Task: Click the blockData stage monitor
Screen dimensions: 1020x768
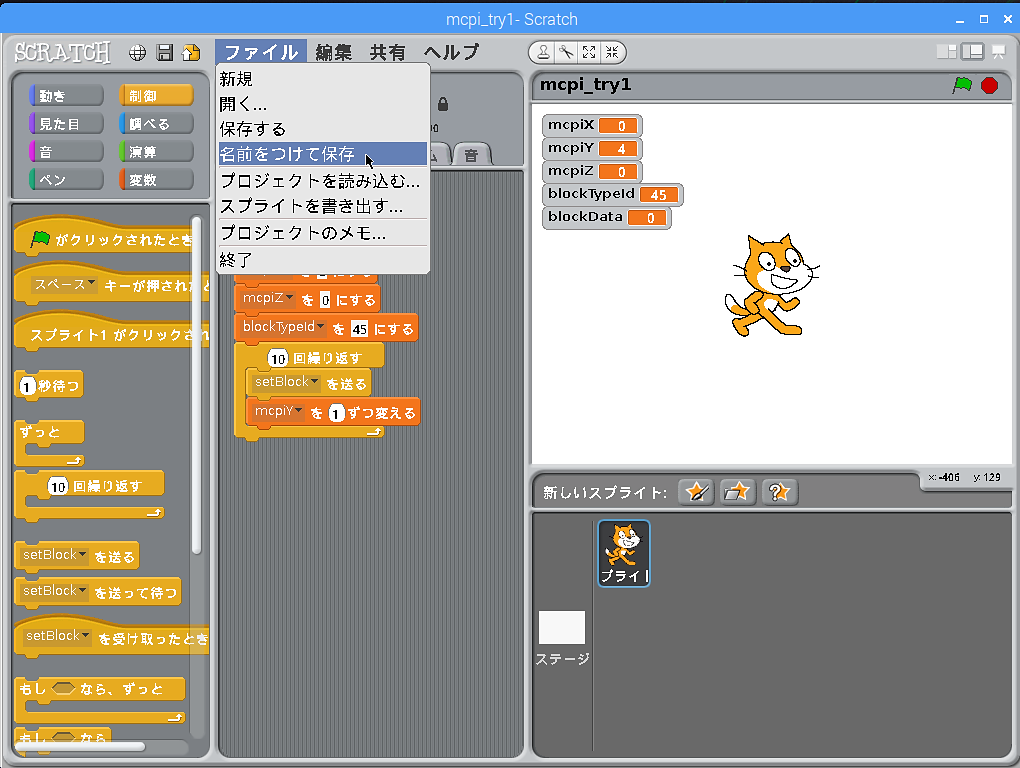Action: coord(606,217)
